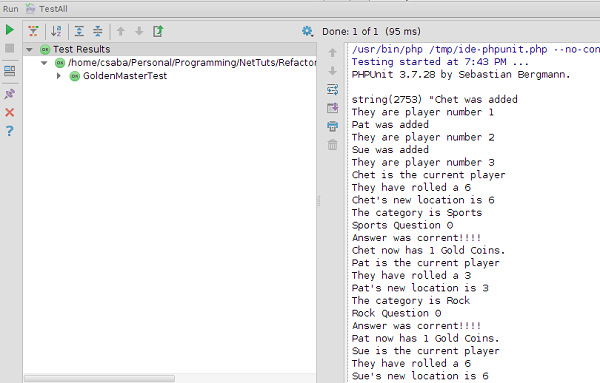
Task: Toggle hide passed tests filter icon
Action: [x=34, y=31]
